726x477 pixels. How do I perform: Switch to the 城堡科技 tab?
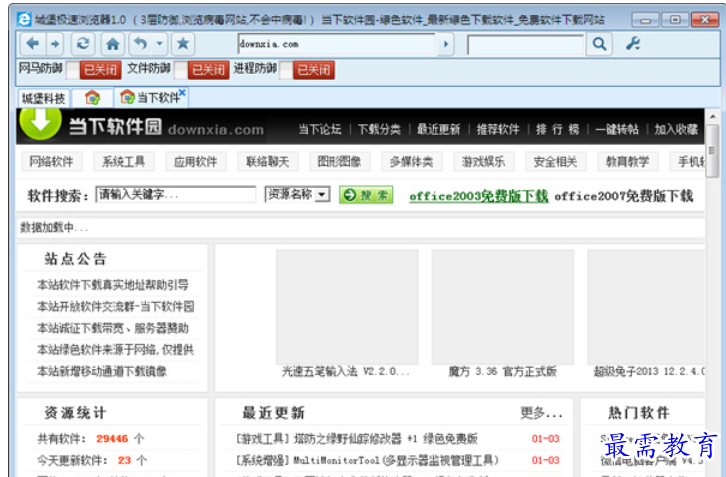click(44, 98)
